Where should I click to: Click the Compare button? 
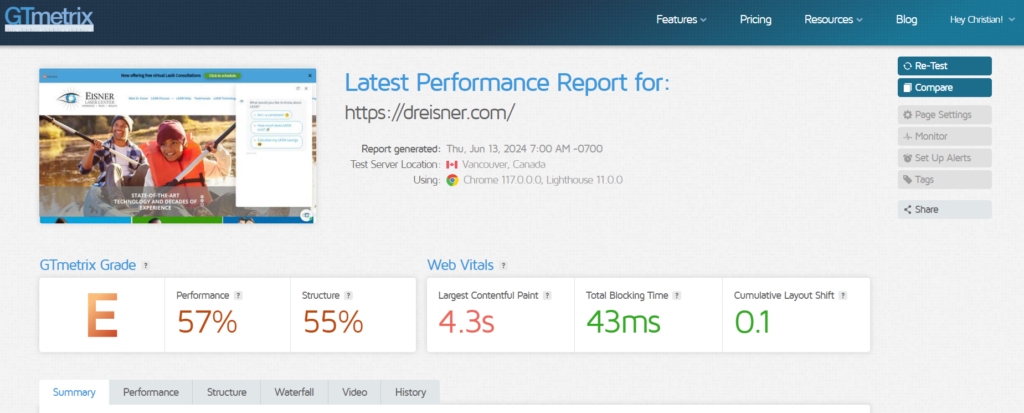[x=944, y=88]
